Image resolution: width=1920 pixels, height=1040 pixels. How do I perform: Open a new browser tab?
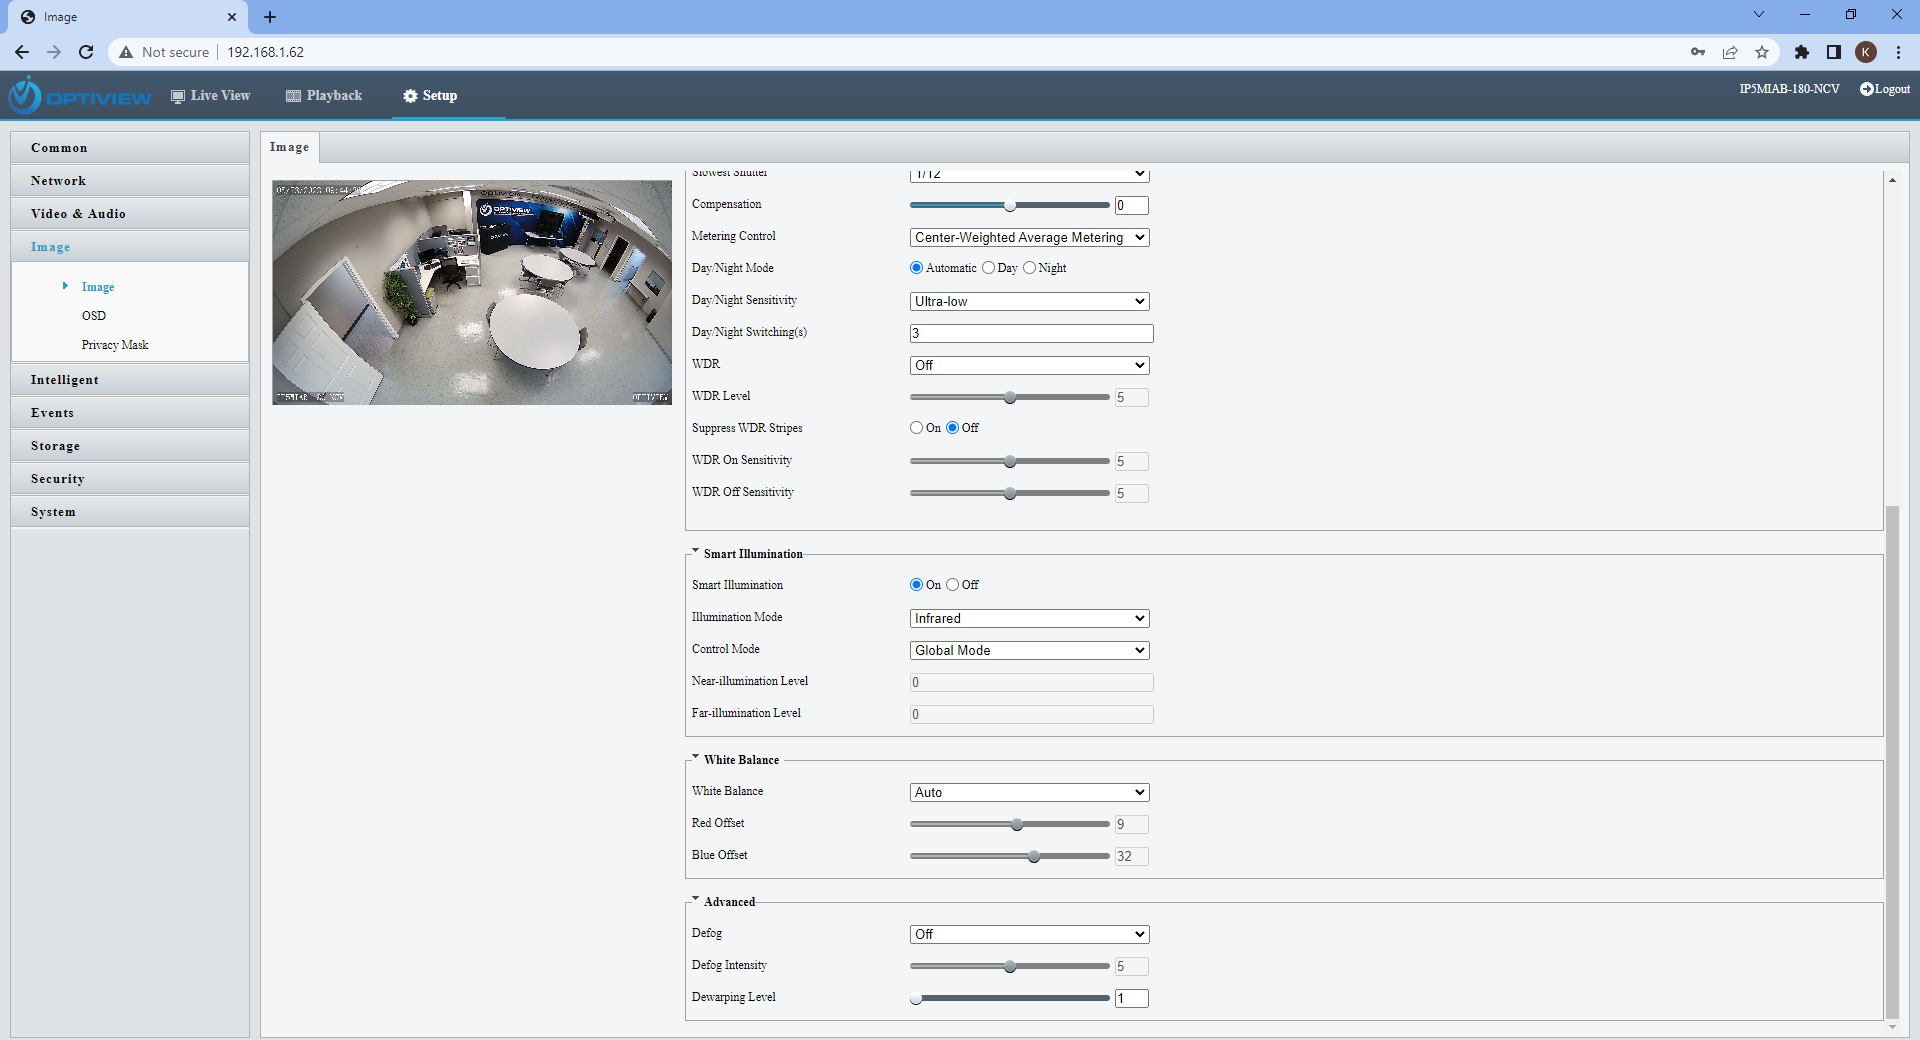pyautogui.click(x=270, y=17)
